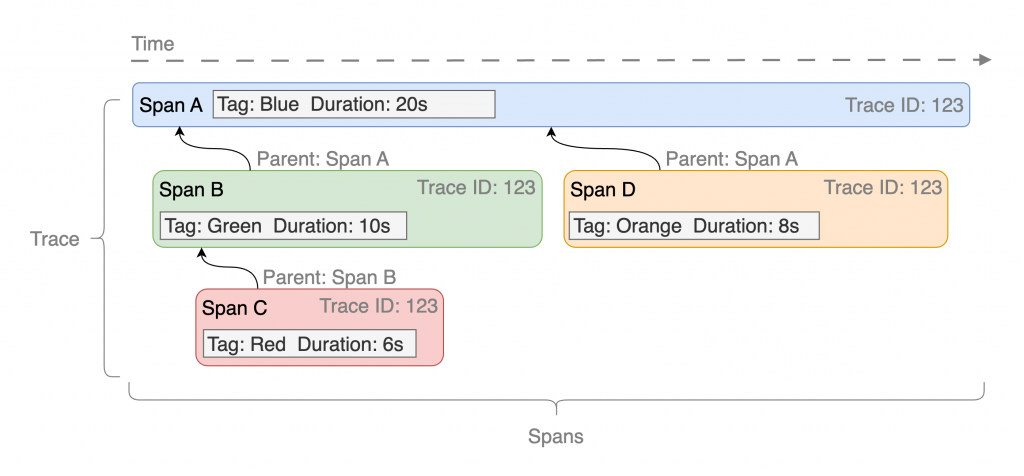Click the "Time" label above the dashed arrow
The image size is (1024, 476).
pos(152,44)
